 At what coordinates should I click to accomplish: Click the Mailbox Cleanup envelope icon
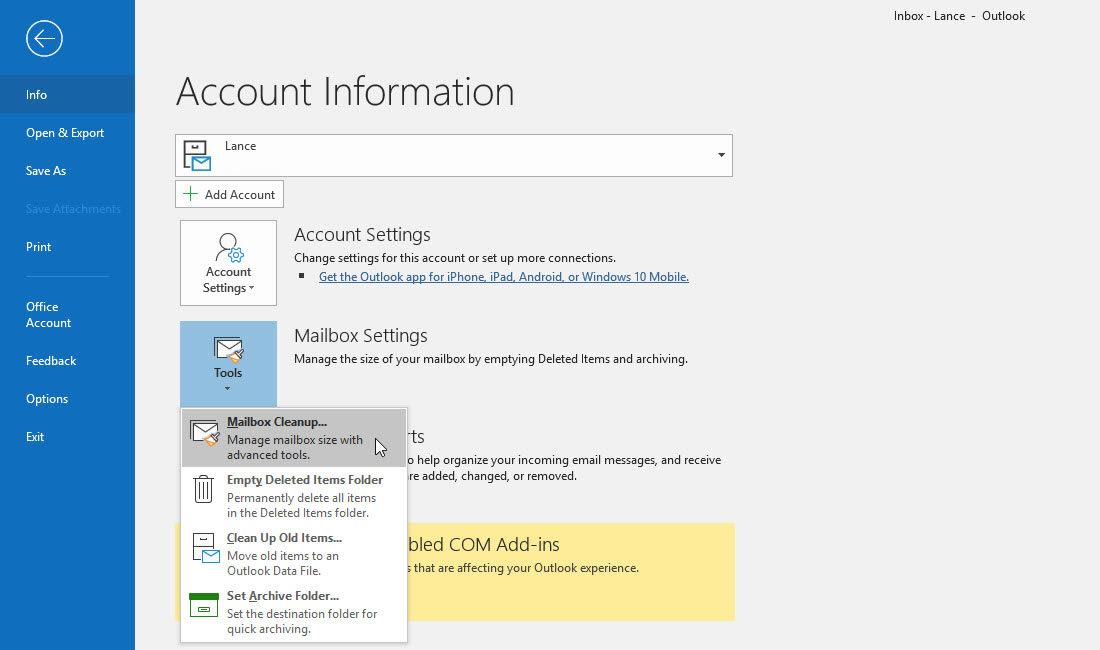coord(205,432)
